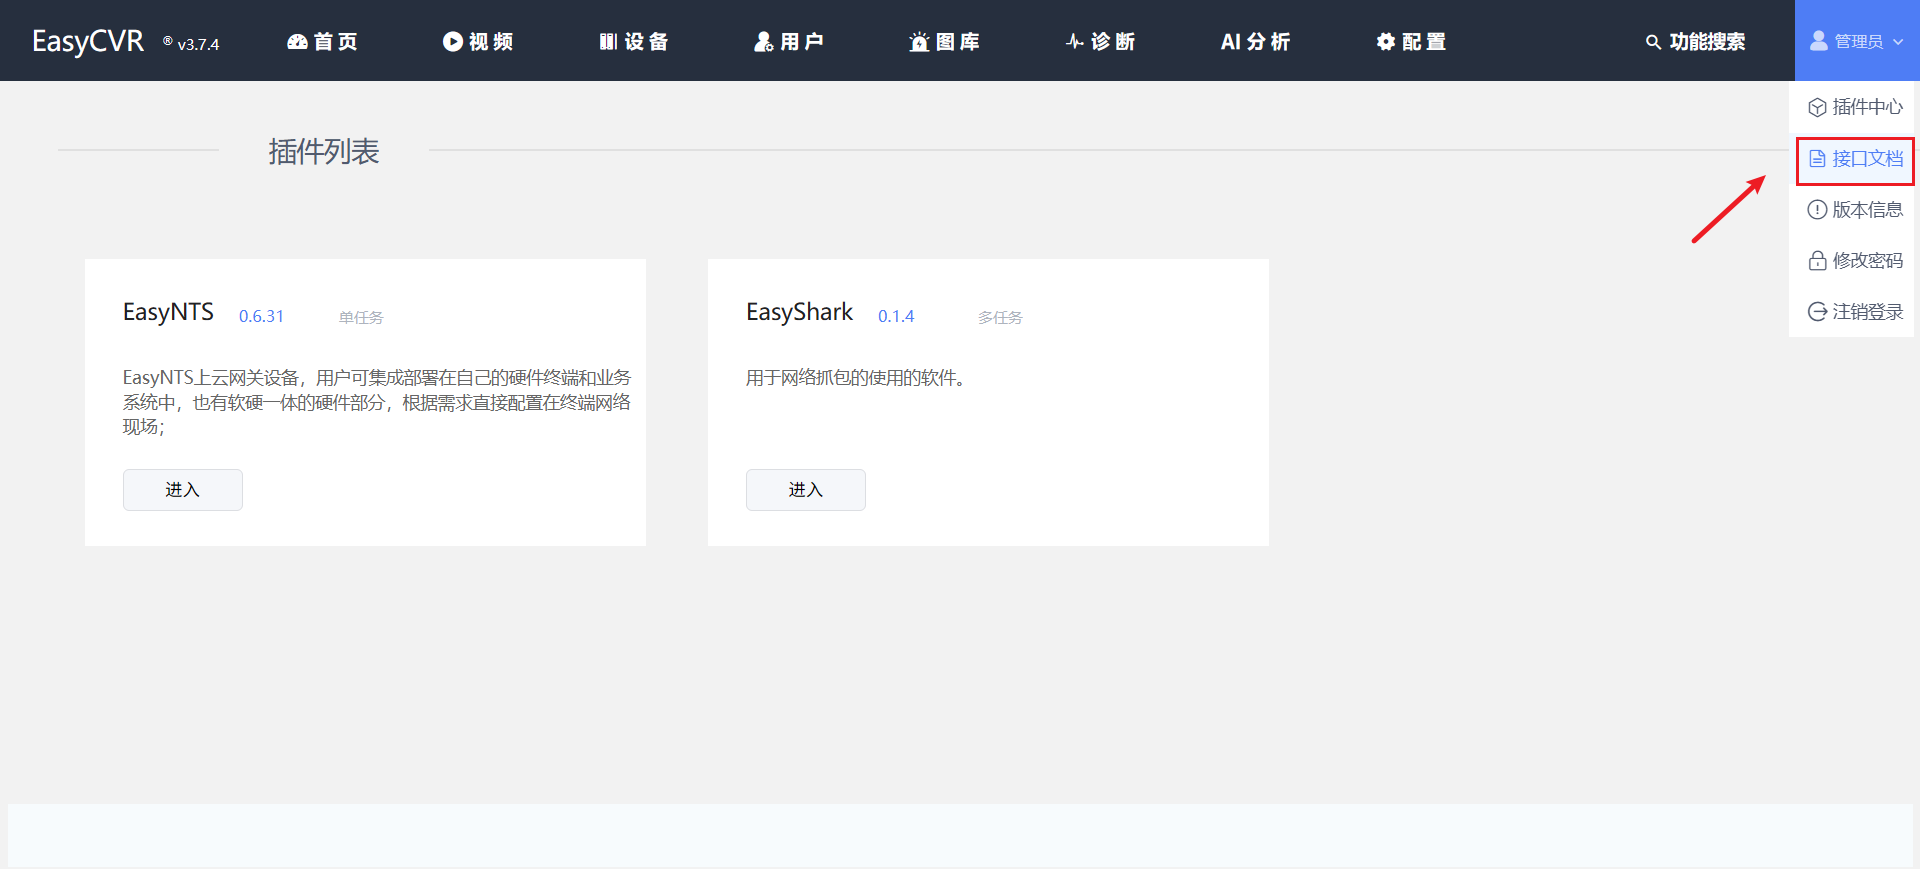Click the EasyShark plugin title

coord(799,313)
